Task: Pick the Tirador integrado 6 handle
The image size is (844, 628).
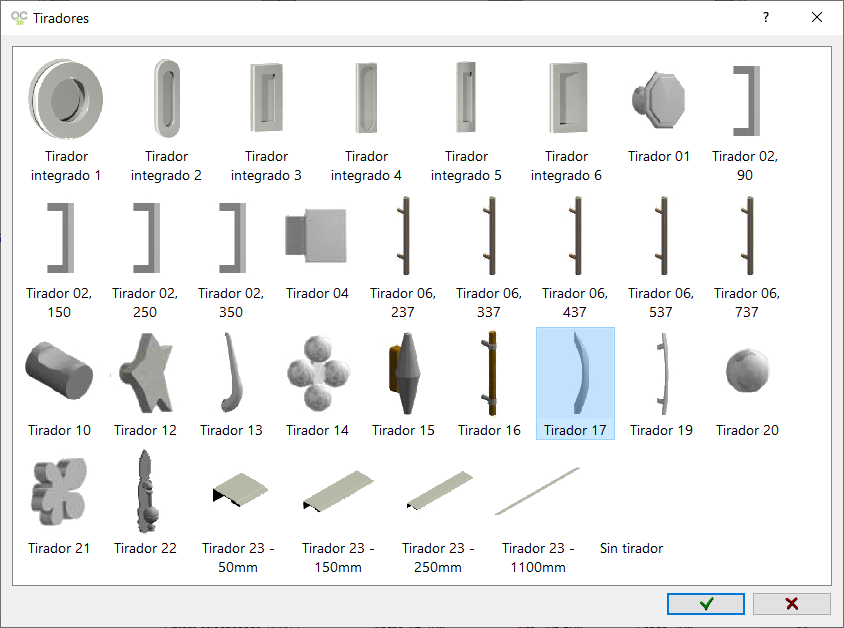Action: tap(566, 120)
